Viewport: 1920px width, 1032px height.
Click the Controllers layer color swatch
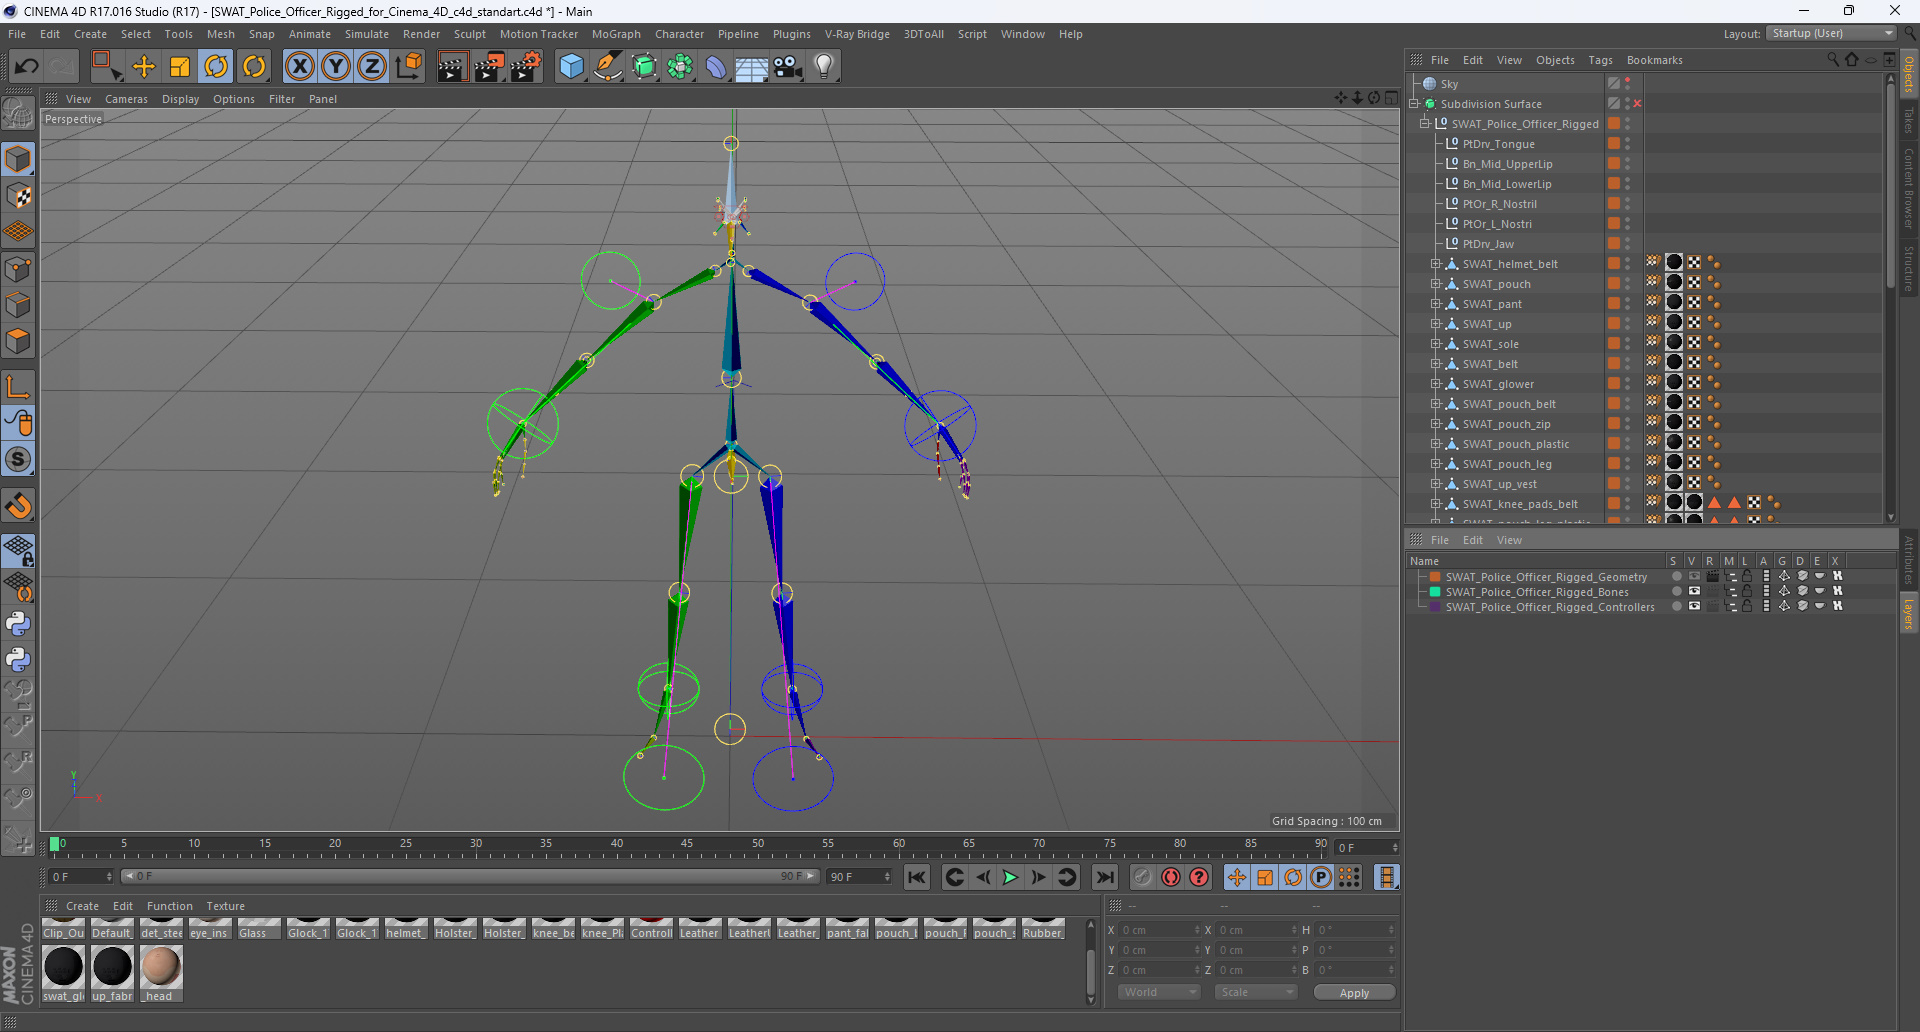click(x=1435, y=607)
